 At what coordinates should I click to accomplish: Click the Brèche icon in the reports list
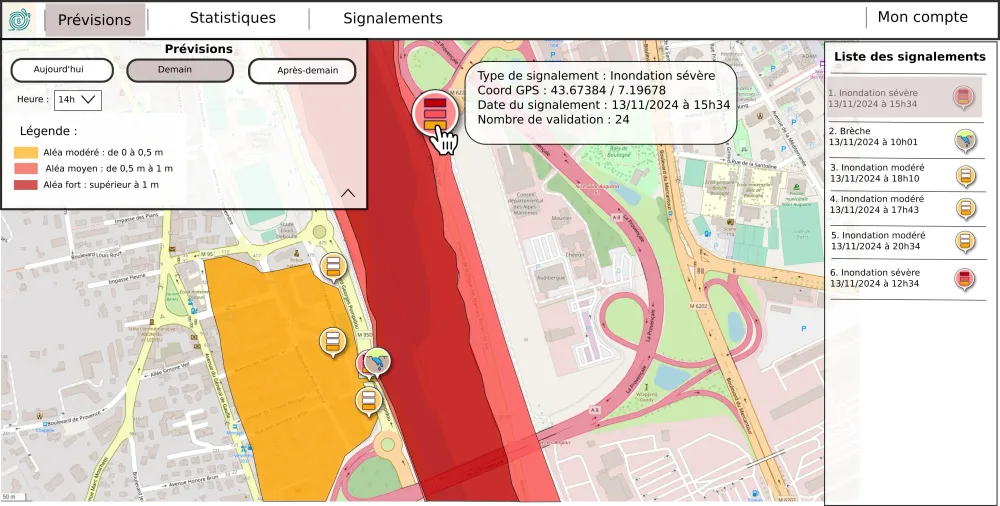pos(965,140)
